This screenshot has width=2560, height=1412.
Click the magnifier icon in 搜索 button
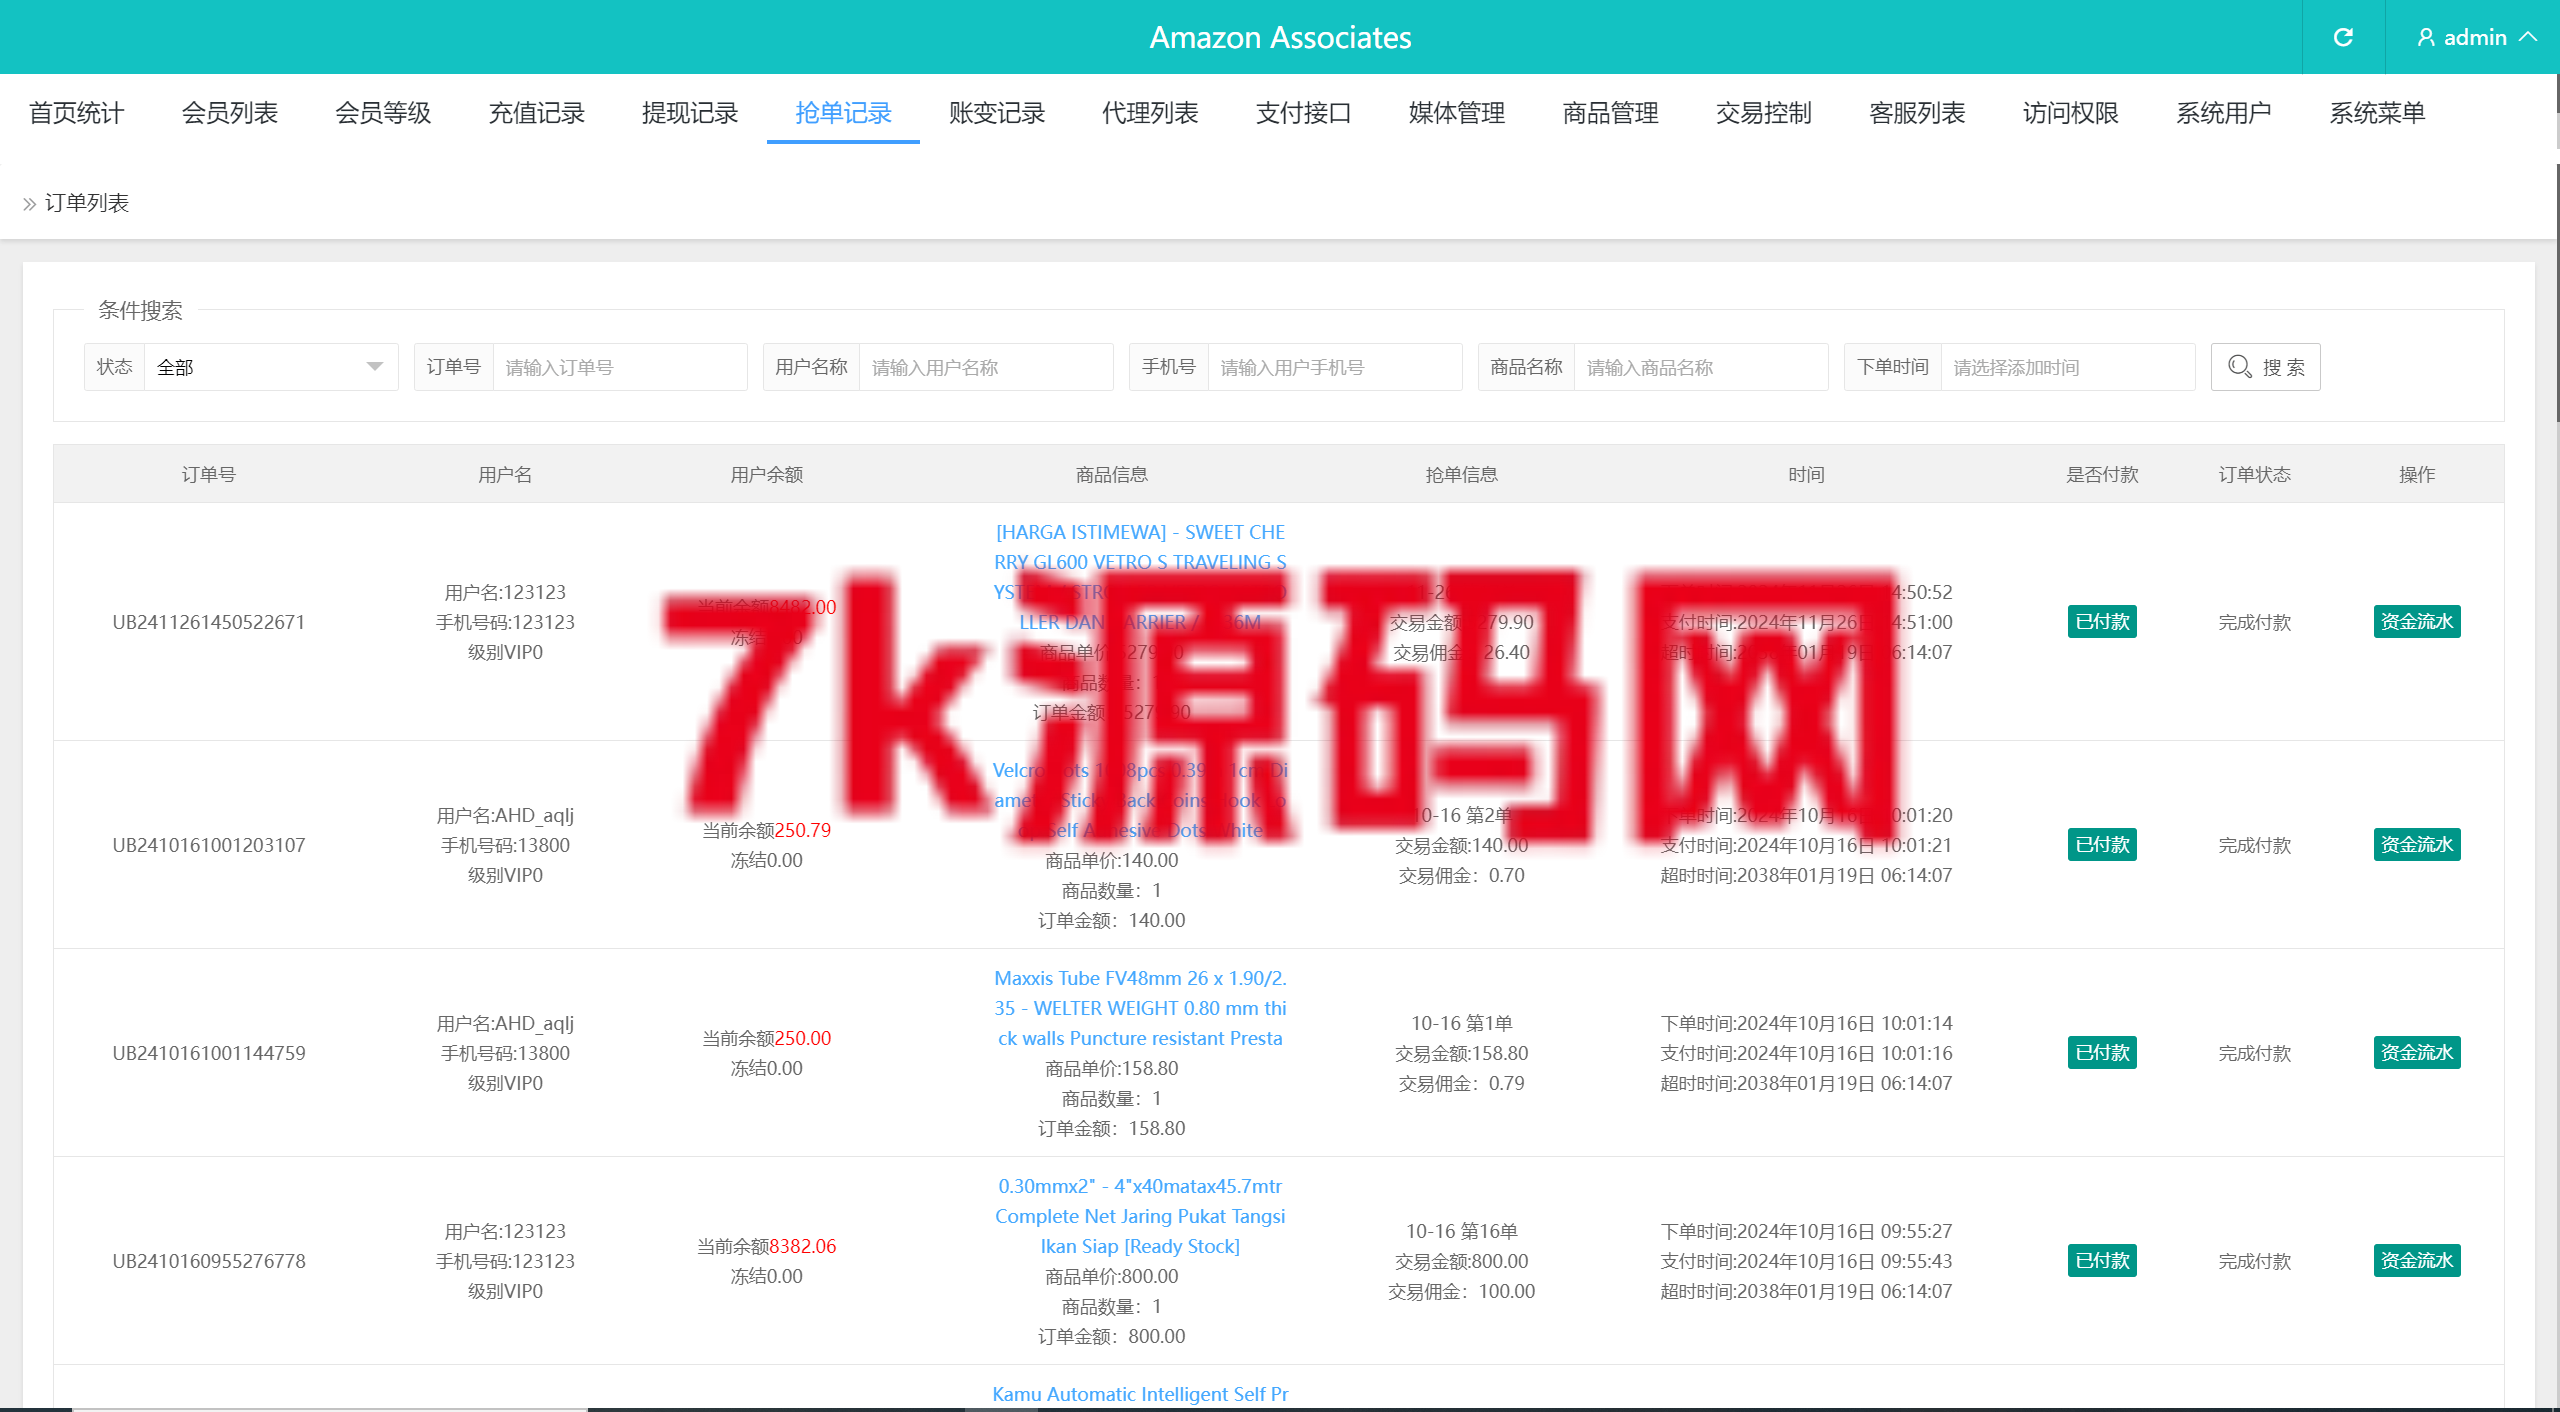tap(2240, 367)
